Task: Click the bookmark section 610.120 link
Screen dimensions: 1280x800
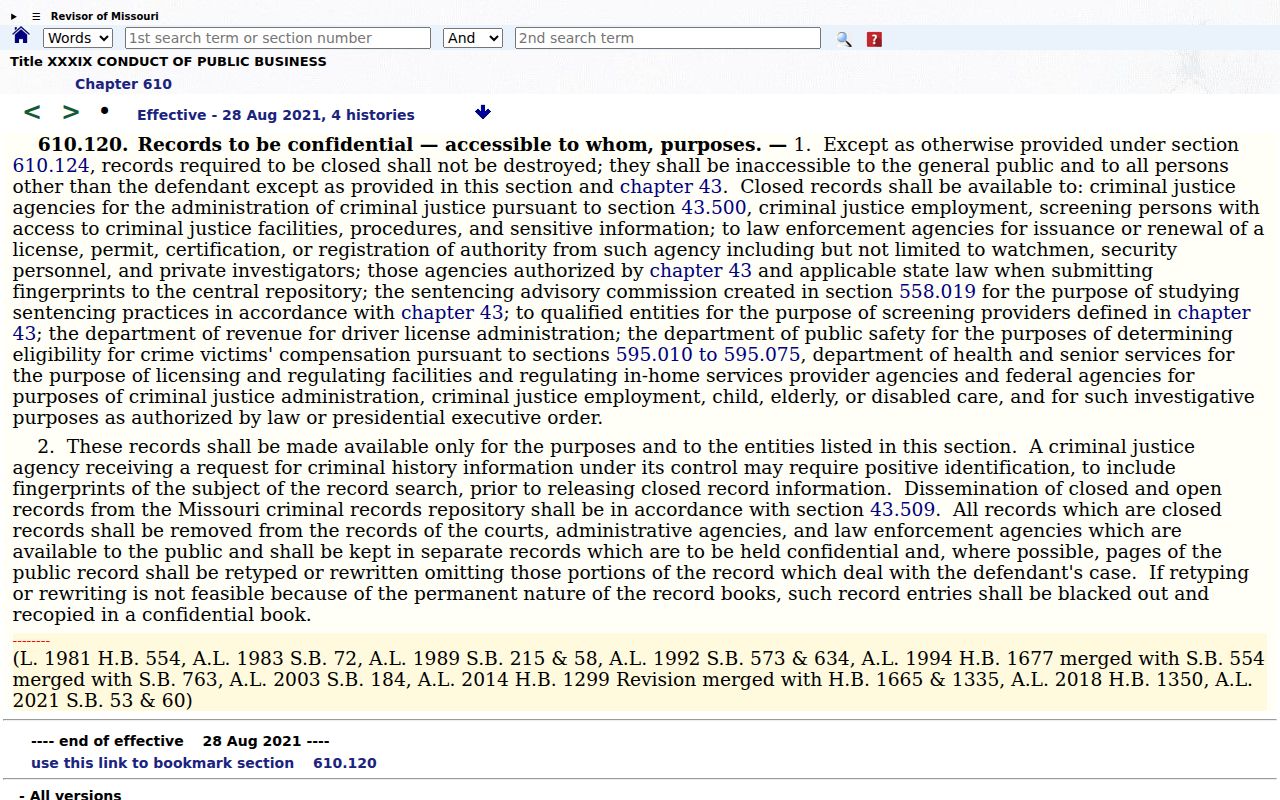Action: tap(204, 763)
